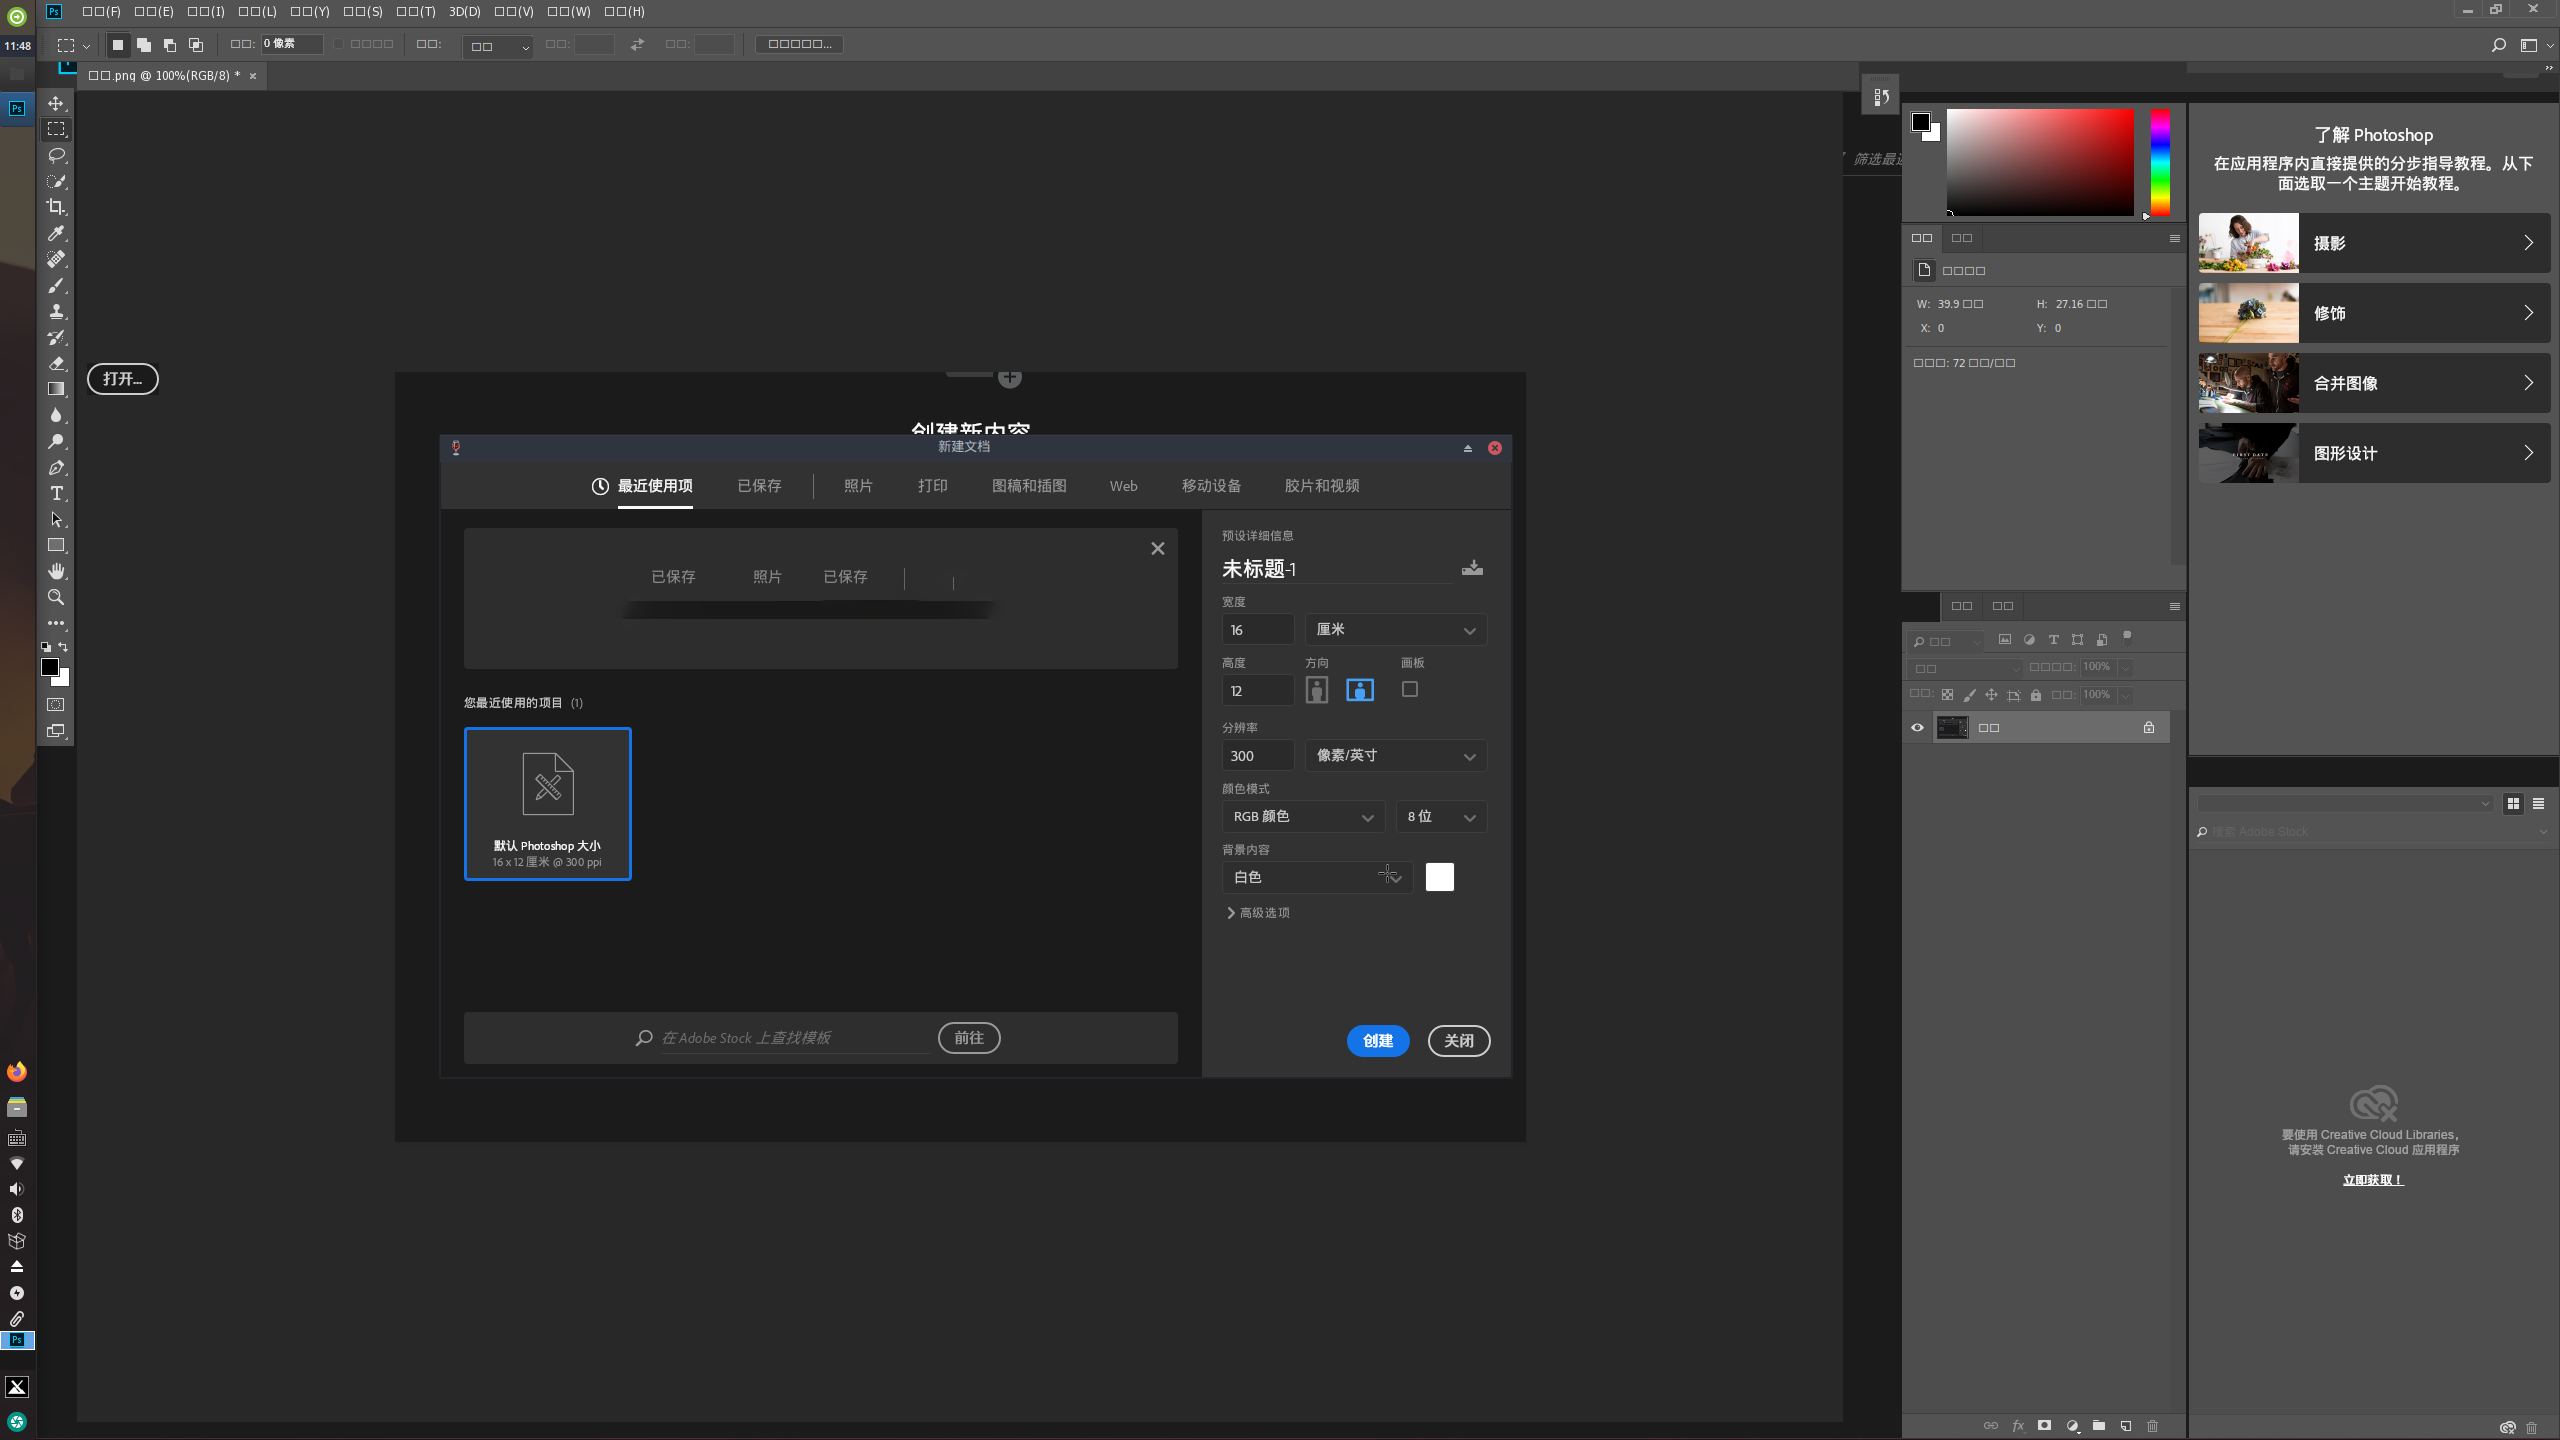Select the Eraser tool

point(56,362)
